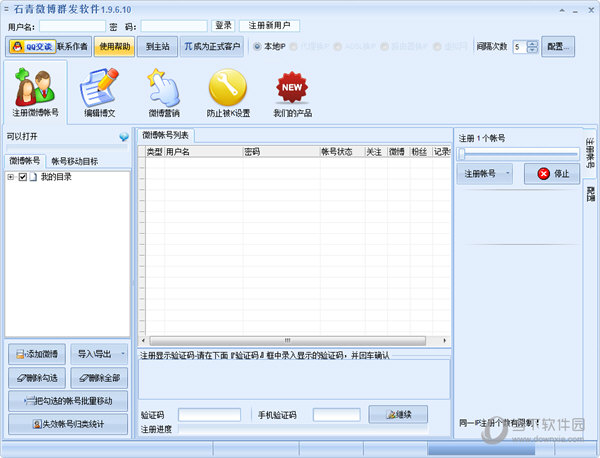Decrease the 间隔次数 spinner value
This screenshot has height=458, width=600.
(x=532, y=50)
